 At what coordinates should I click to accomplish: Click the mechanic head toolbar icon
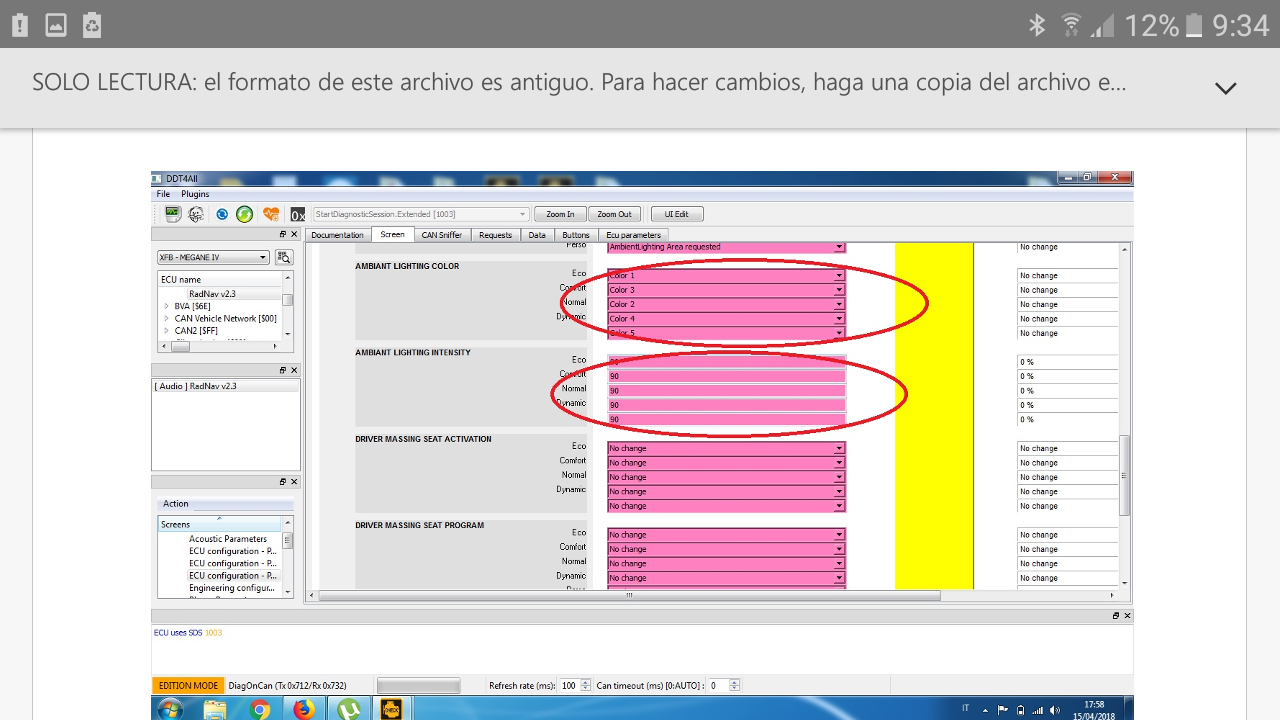[196, 214]
